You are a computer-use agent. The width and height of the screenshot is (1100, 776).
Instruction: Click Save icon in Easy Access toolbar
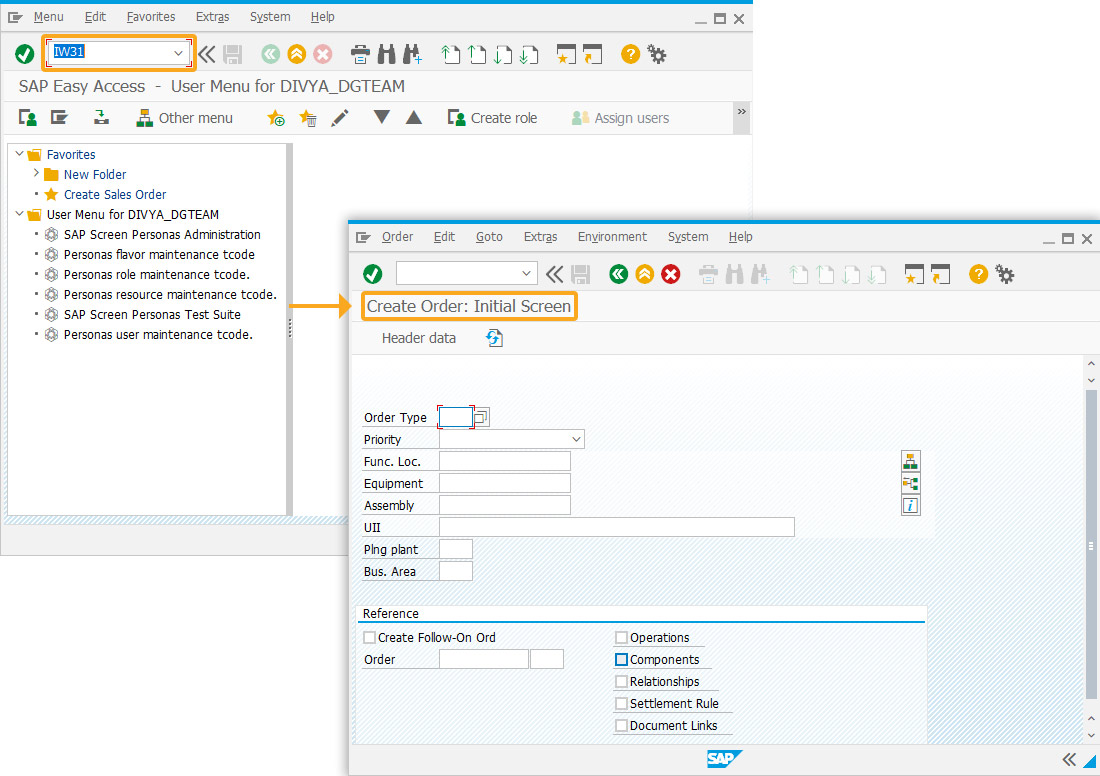coord(232,54)
